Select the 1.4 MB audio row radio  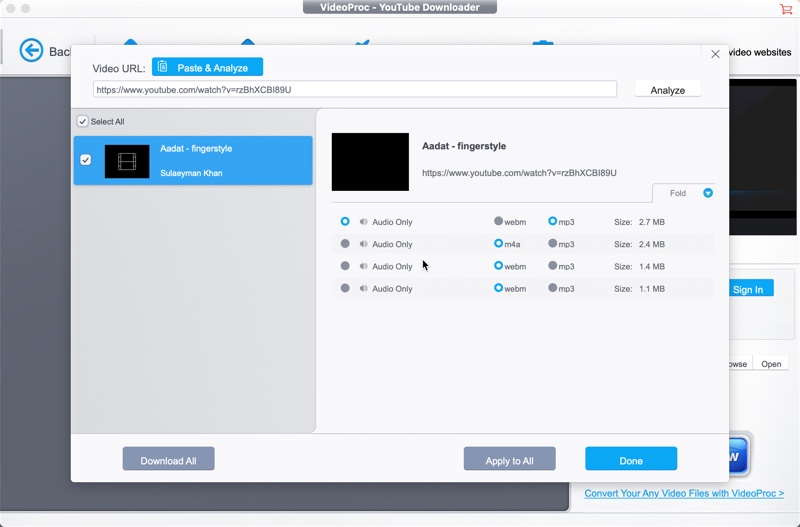(x=345, y=266)
